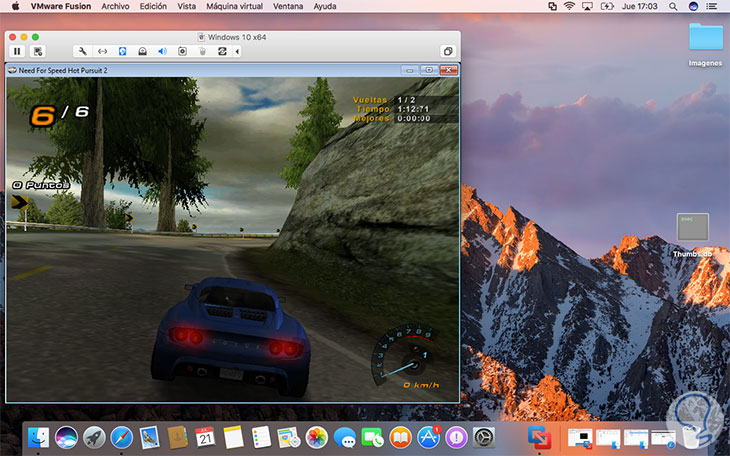Click the clock showing Jue 17:03
Image resolution: width=730 pixels, height=456 pixels.
640,6
